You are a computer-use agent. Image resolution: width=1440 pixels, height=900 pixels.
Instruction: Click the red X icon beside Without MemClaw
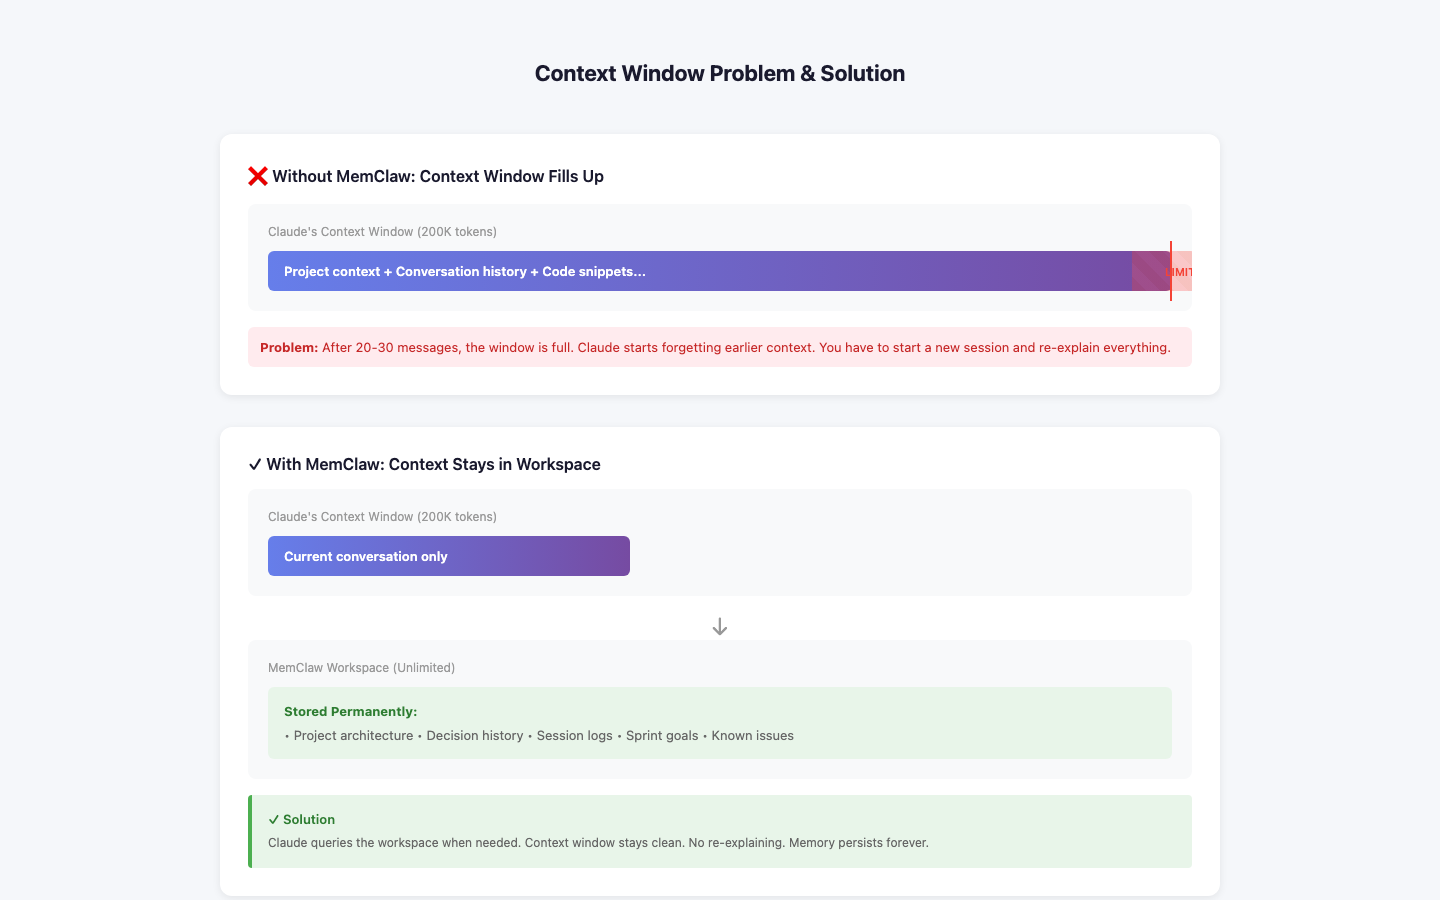point(257,177)
